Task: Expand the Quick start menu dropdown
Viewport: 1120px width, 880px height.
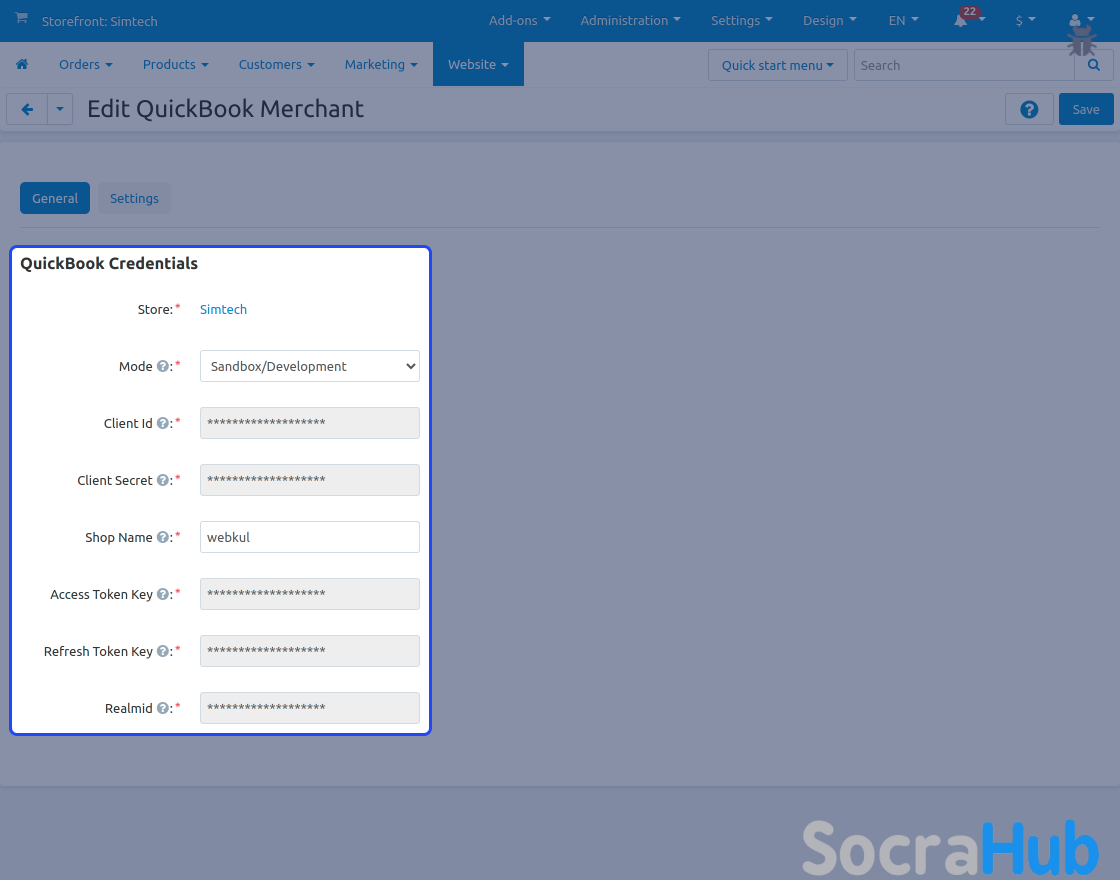Action: click(777, 65)
